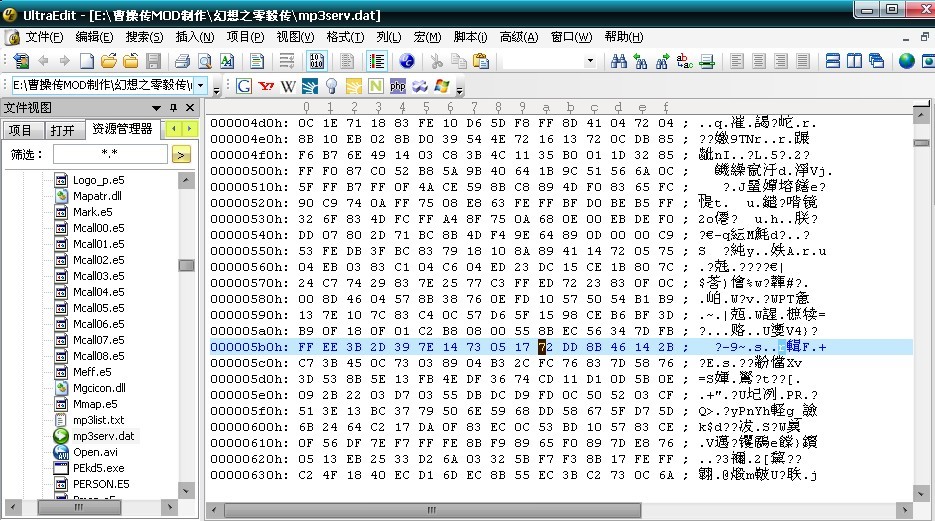
Task: Open the 帮助(H) menu
Action: pos(624,37)
